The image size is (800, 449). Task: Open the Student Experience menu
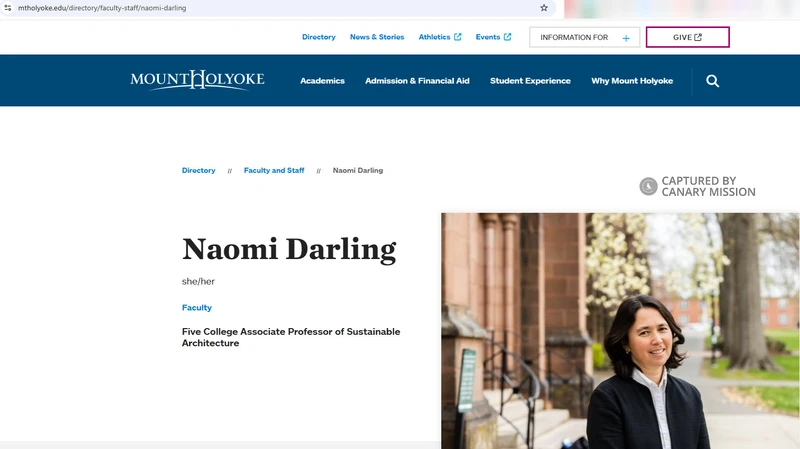pyautogui.click(x=530, y=81)
